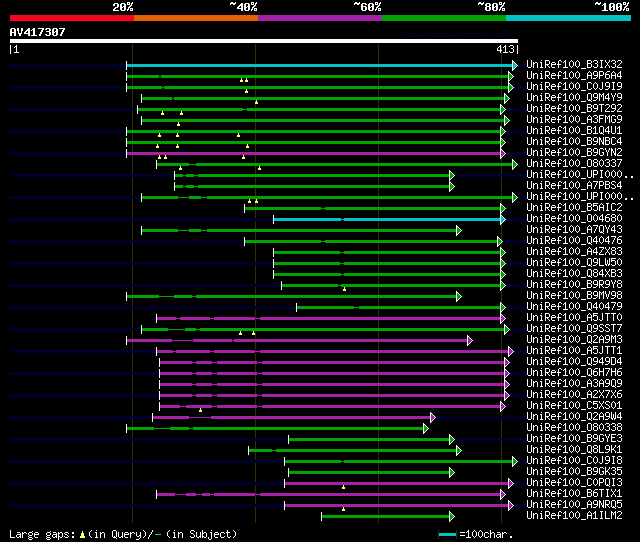The image size is (640, 542).
Task: Click the cyan alignment bar for UniRef100_O04680
Action: coord(387,220)
